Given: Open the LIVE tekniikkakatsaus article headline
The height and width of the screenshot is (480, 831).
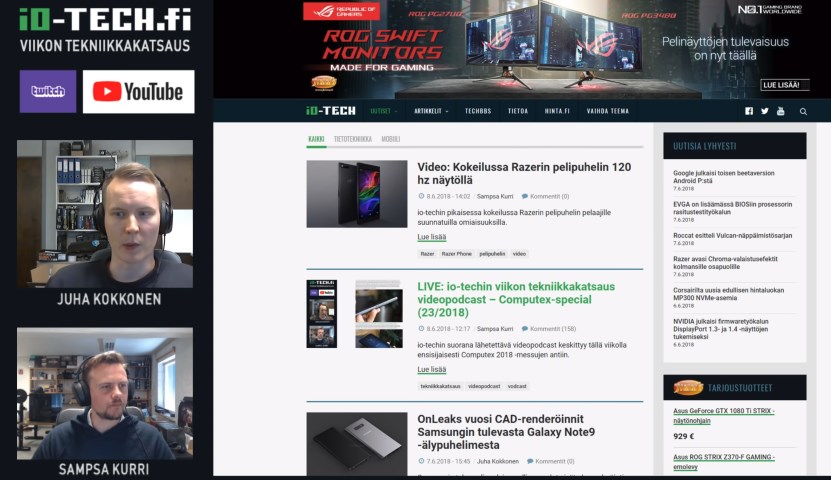Looking at the screenshot, I should click(x=516, y=299).
